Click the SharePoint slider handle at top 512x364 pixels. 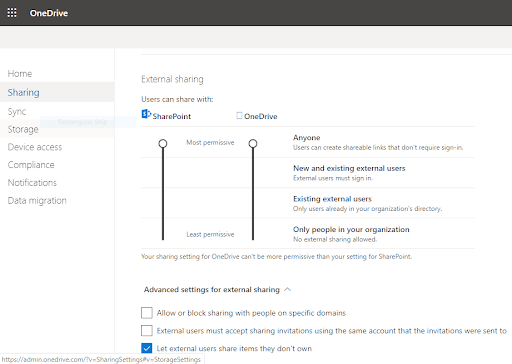(x=163, y=144)
